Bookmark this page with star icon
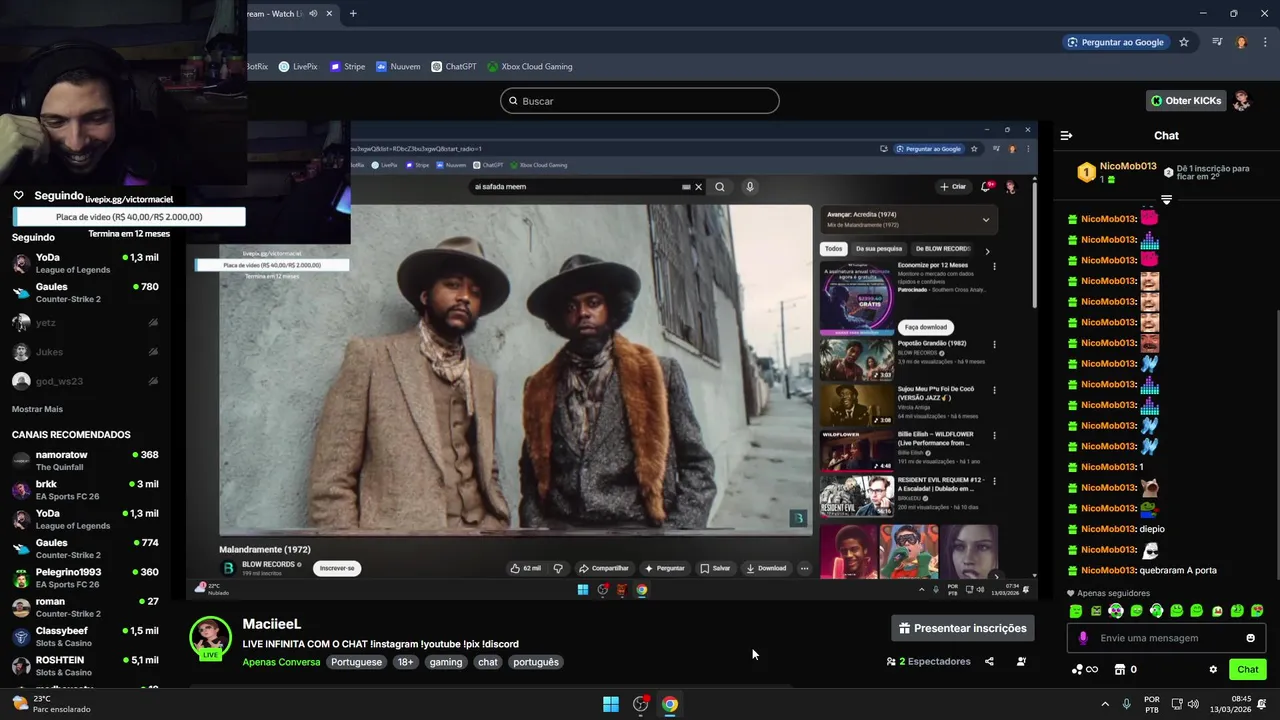The image size is (1280, 720). (1184, 42)
